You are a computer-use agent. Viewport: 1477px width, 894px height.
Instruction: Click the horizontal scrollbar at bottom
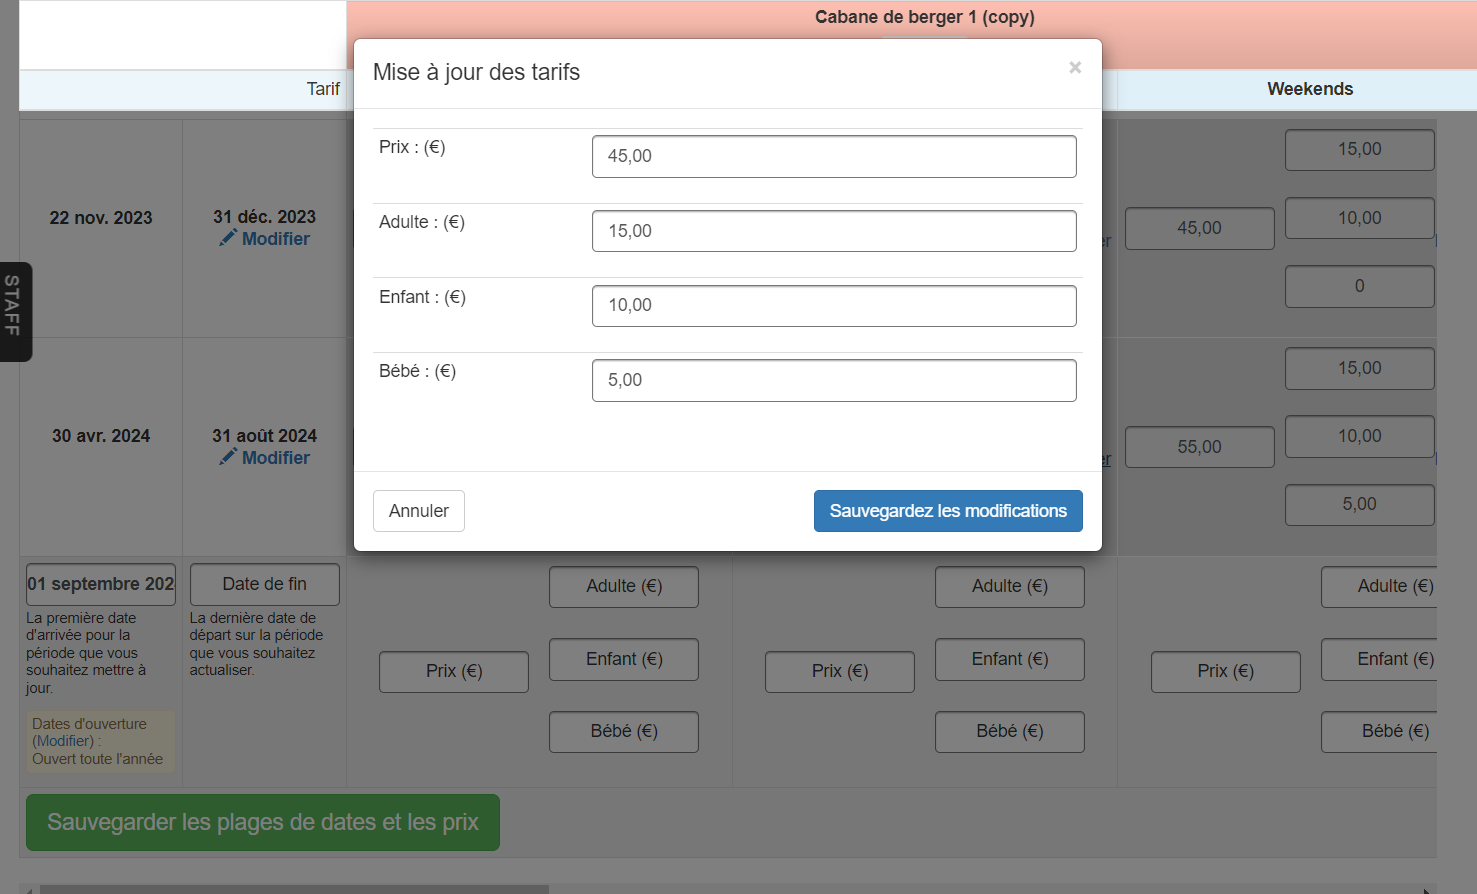pyautogui.click(x=294, y=889)
